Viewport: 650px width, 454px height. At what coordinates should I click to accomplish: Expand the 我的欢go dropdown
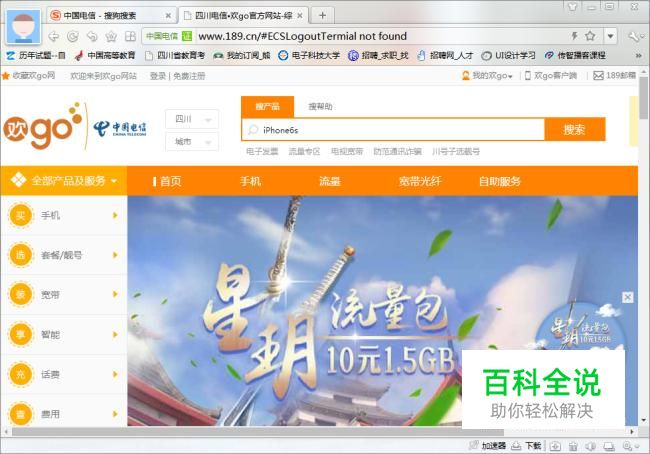(488, 75)
